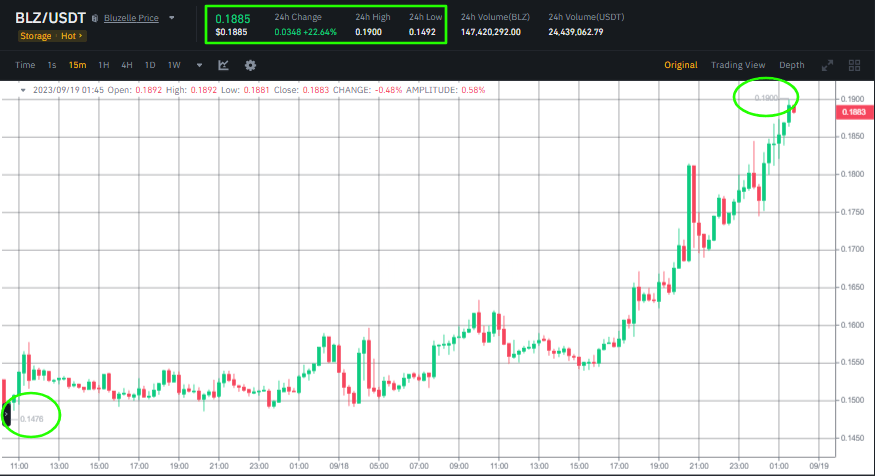Open the technical indicators chart icon

[x=223, y=65]
